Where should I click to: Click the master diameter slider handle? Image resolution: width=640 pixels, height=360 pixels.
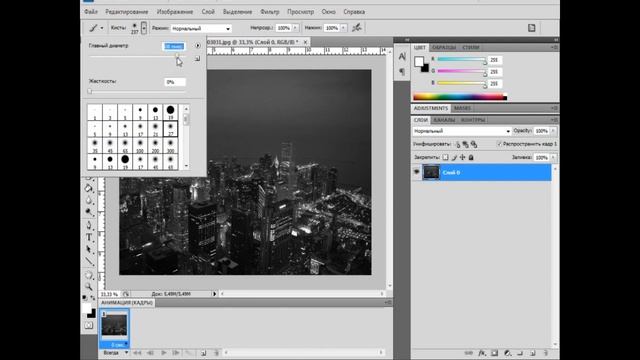coord(177,56)
